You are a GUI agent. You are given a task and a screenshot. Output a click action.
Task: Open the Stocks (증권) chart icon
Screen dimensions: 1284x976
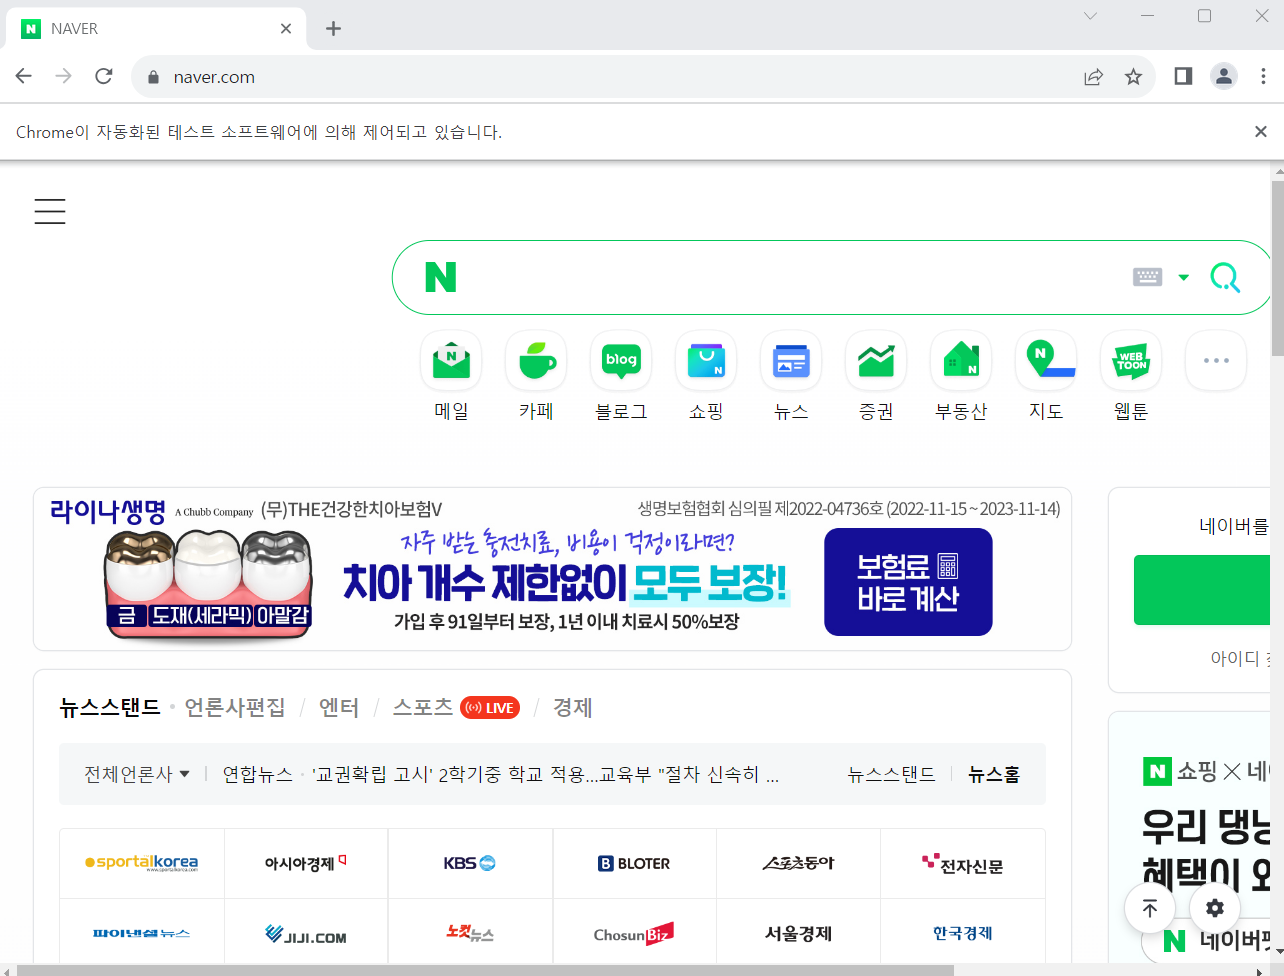click(x=876, y=361)
